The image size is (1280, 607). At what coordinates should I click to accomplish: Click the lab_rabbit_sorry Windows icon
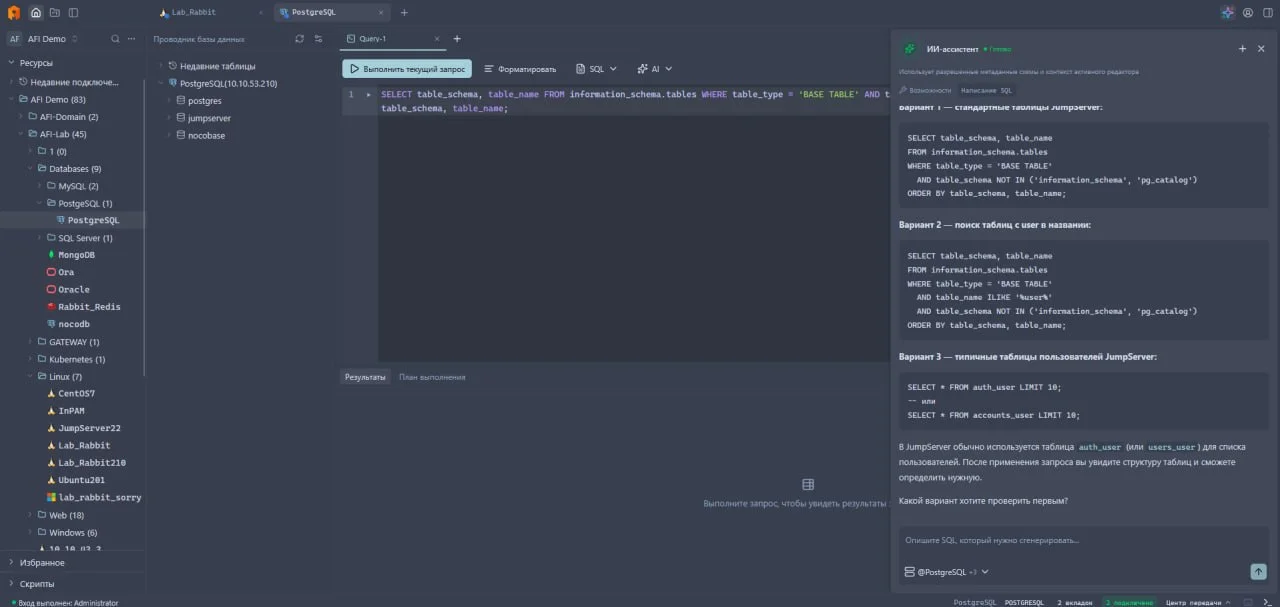coord(51,497)
